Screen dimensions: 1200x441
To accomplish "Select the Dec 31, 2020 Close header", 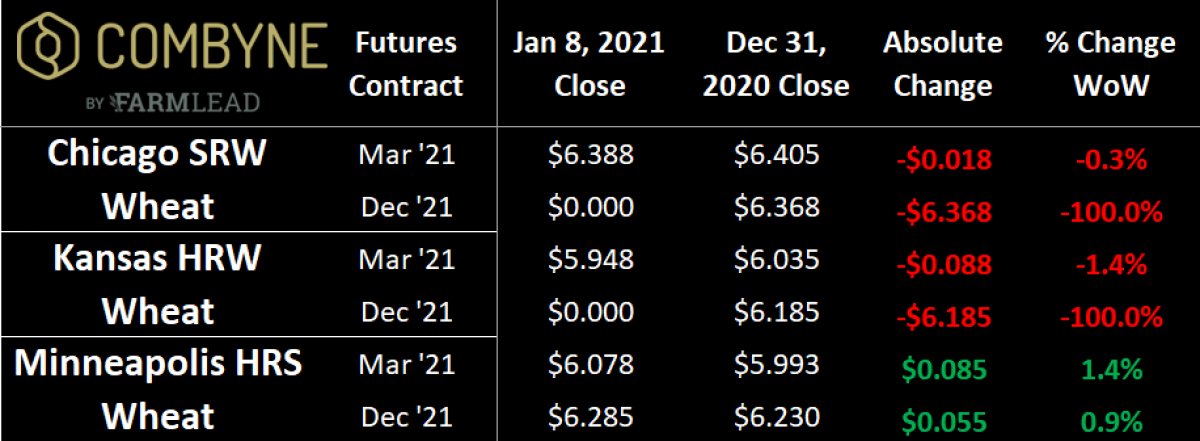I will (x=775, y=64).
